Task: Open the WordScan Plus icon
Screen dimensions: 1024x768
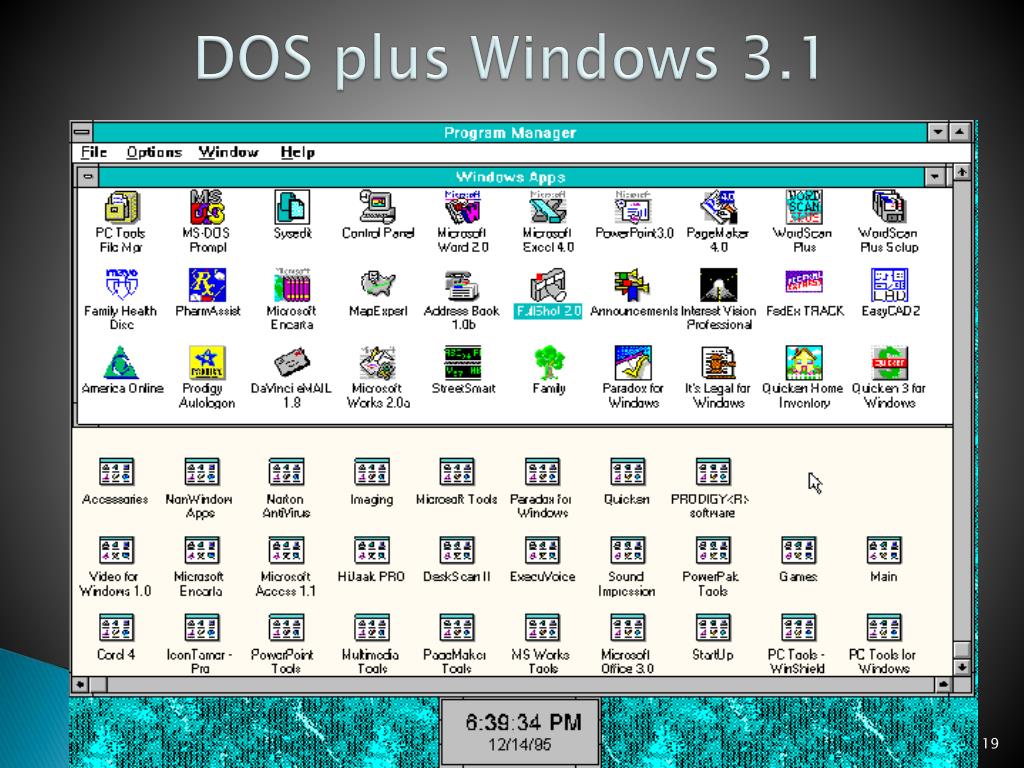Action: pos(804,207)
